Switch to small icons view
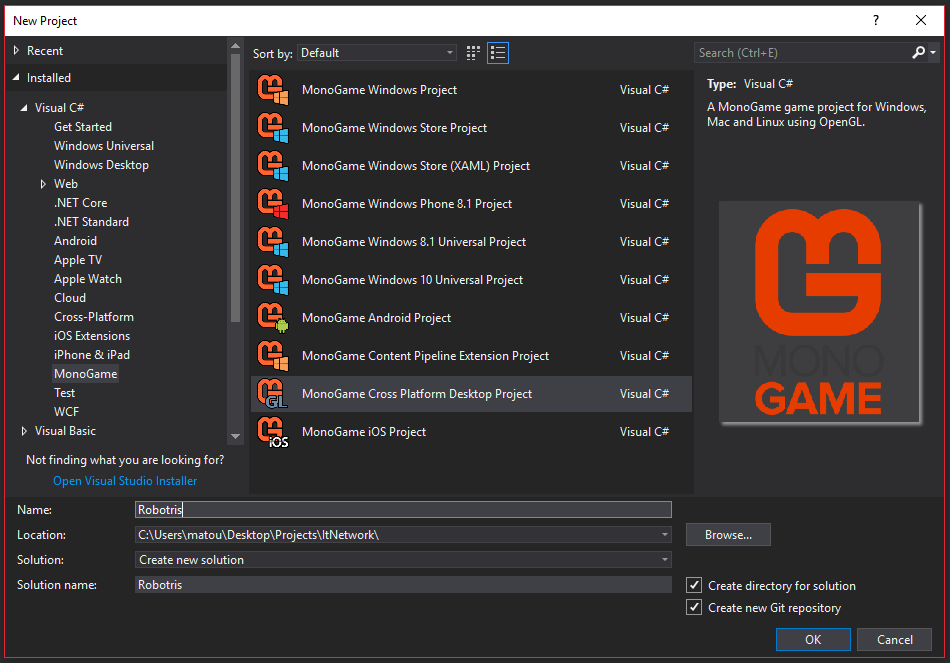 coord(473,53)
